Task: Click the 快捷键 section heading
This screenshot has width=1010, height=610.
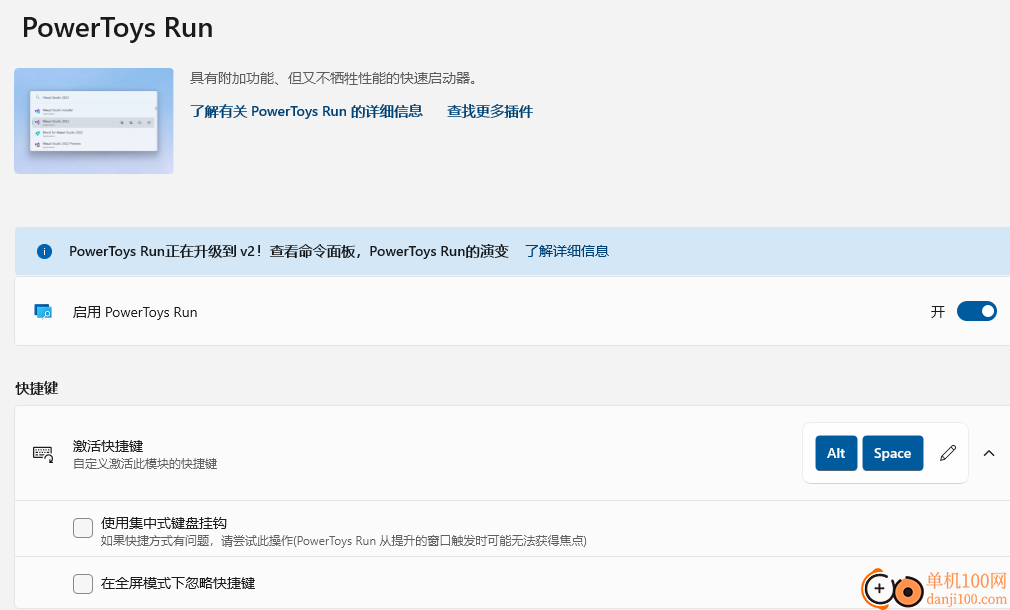Action: (37, 388)
